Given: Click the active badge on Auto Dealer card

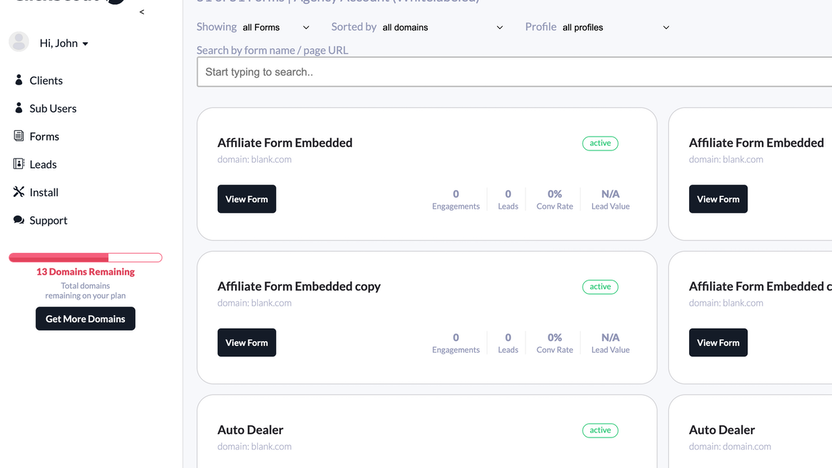Looking at the screenshot, I should pos(600,431).
